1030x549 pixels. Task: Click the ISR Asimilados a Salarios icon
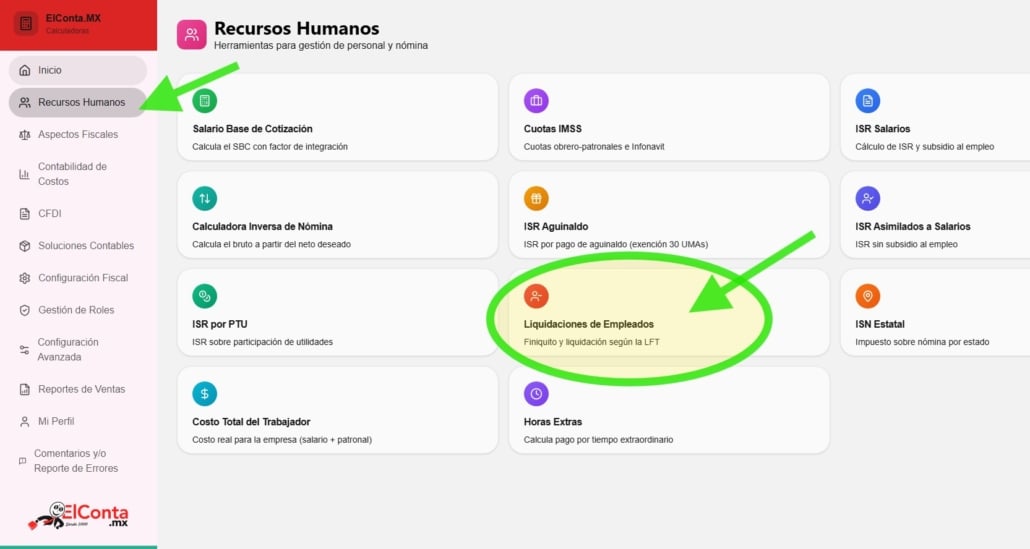(868, 198)
